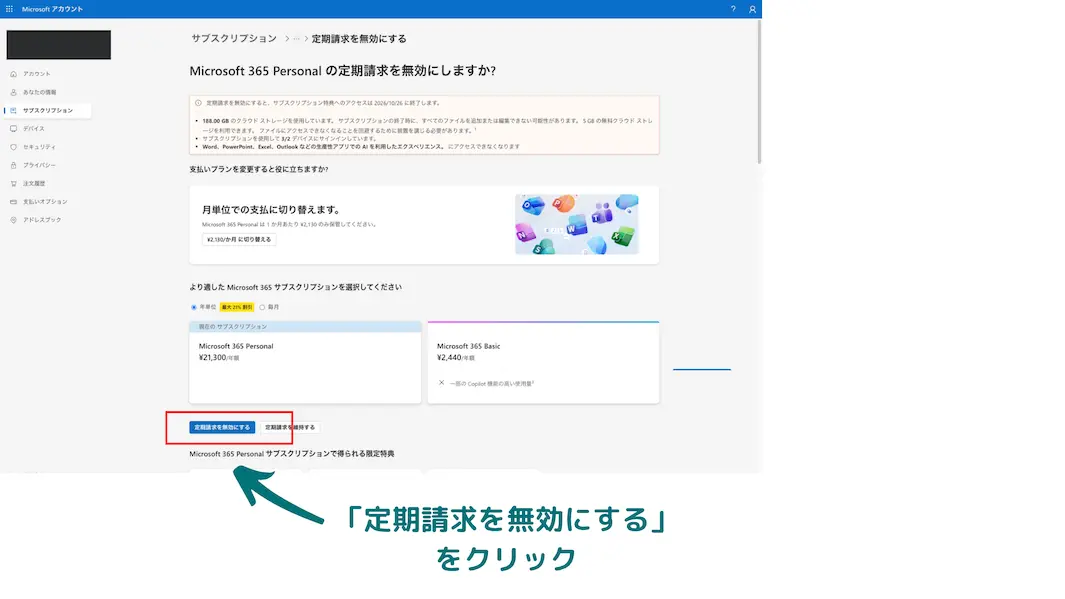Open アドレスブック sidebar item
Screen dimensions: 1065x599
click(42, 220)
